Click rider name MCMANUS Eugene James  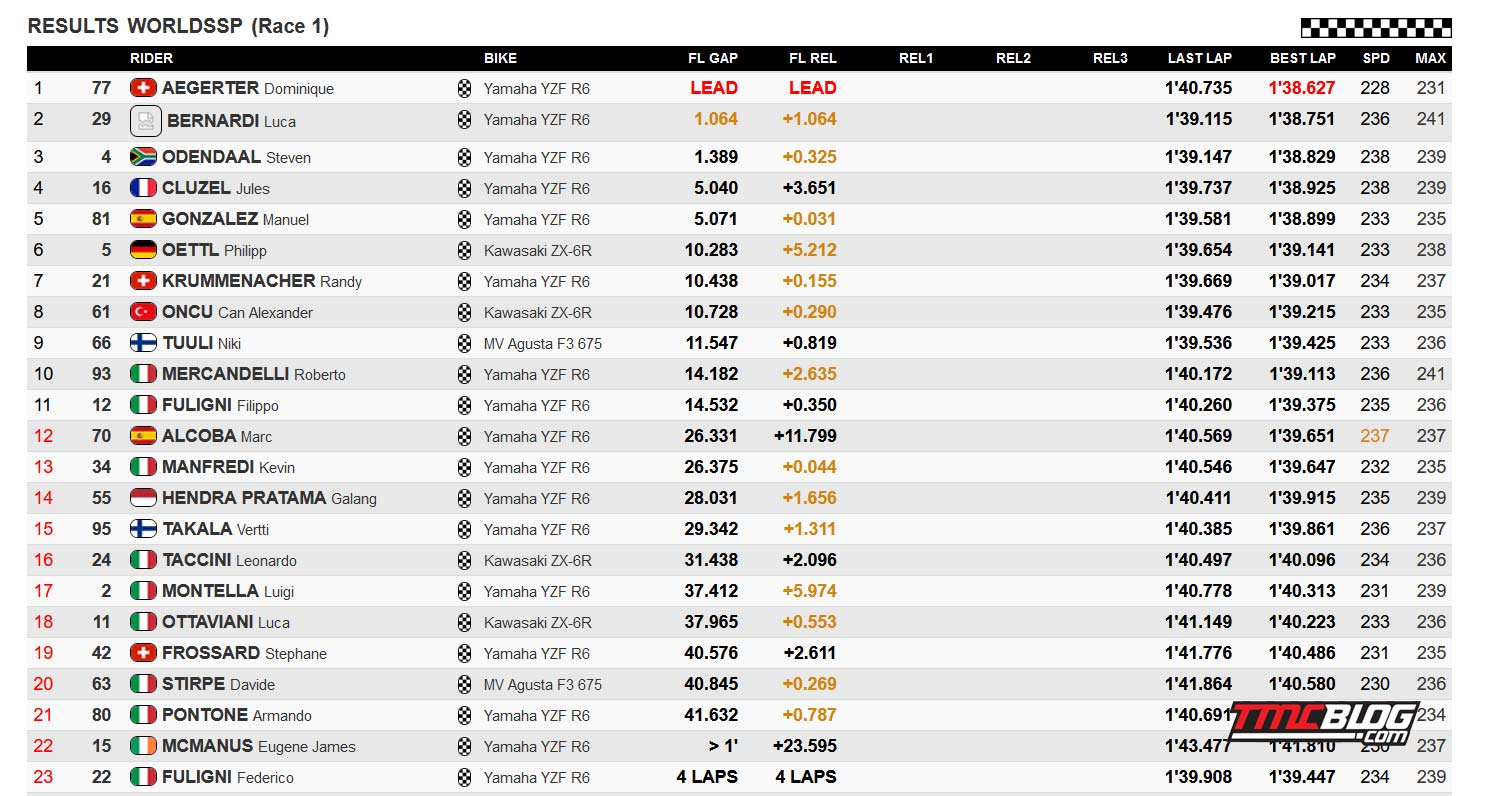(x=259, y=746)
